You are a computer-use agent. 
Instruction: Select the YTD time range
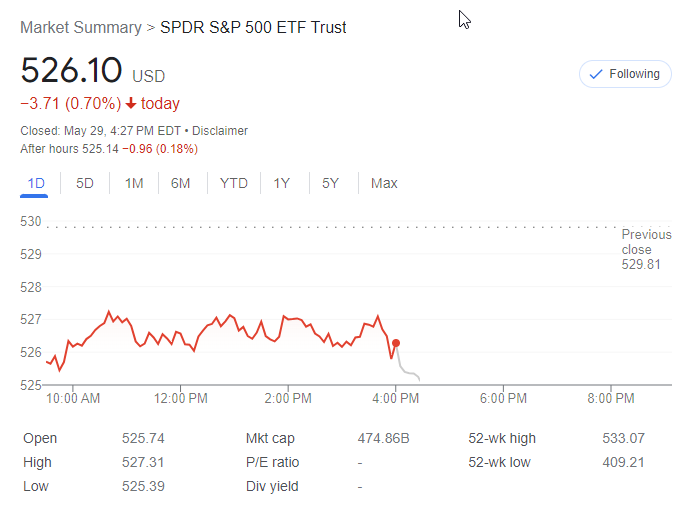234,183
